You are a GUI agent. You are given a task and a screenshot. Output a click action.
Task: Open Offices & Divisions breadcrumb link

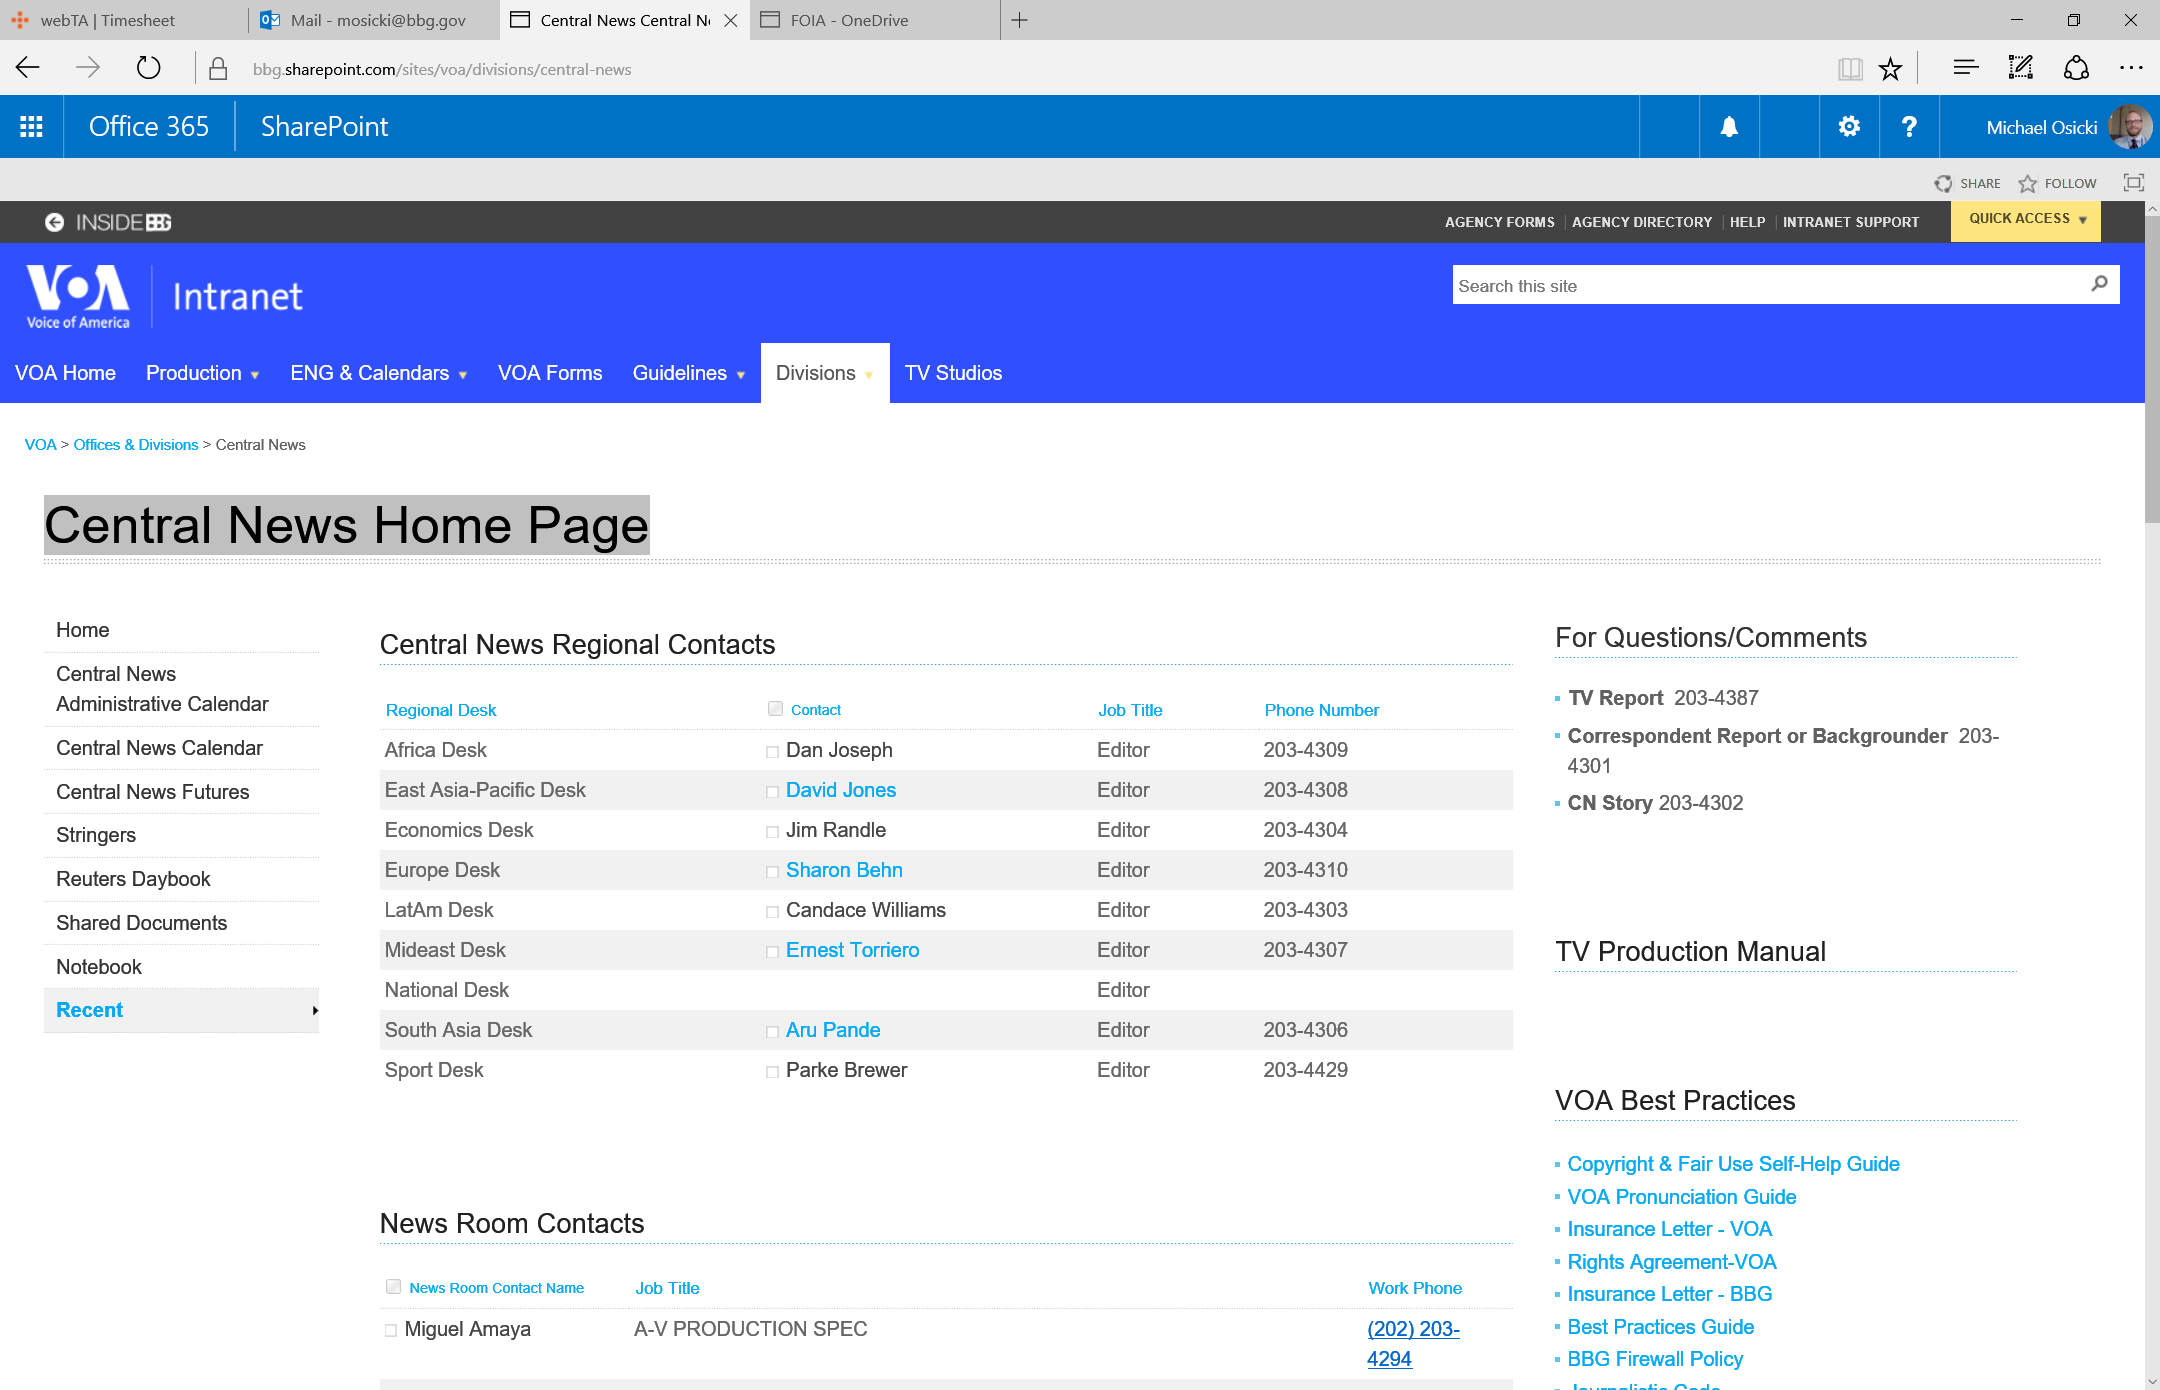point(136,444)
